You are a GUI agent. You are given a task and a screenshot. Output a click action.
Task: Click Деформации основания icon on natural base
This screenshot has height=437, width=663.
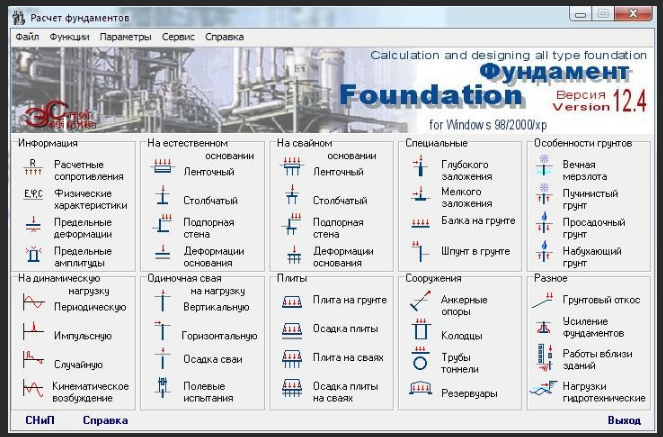[x=162, y=252]
